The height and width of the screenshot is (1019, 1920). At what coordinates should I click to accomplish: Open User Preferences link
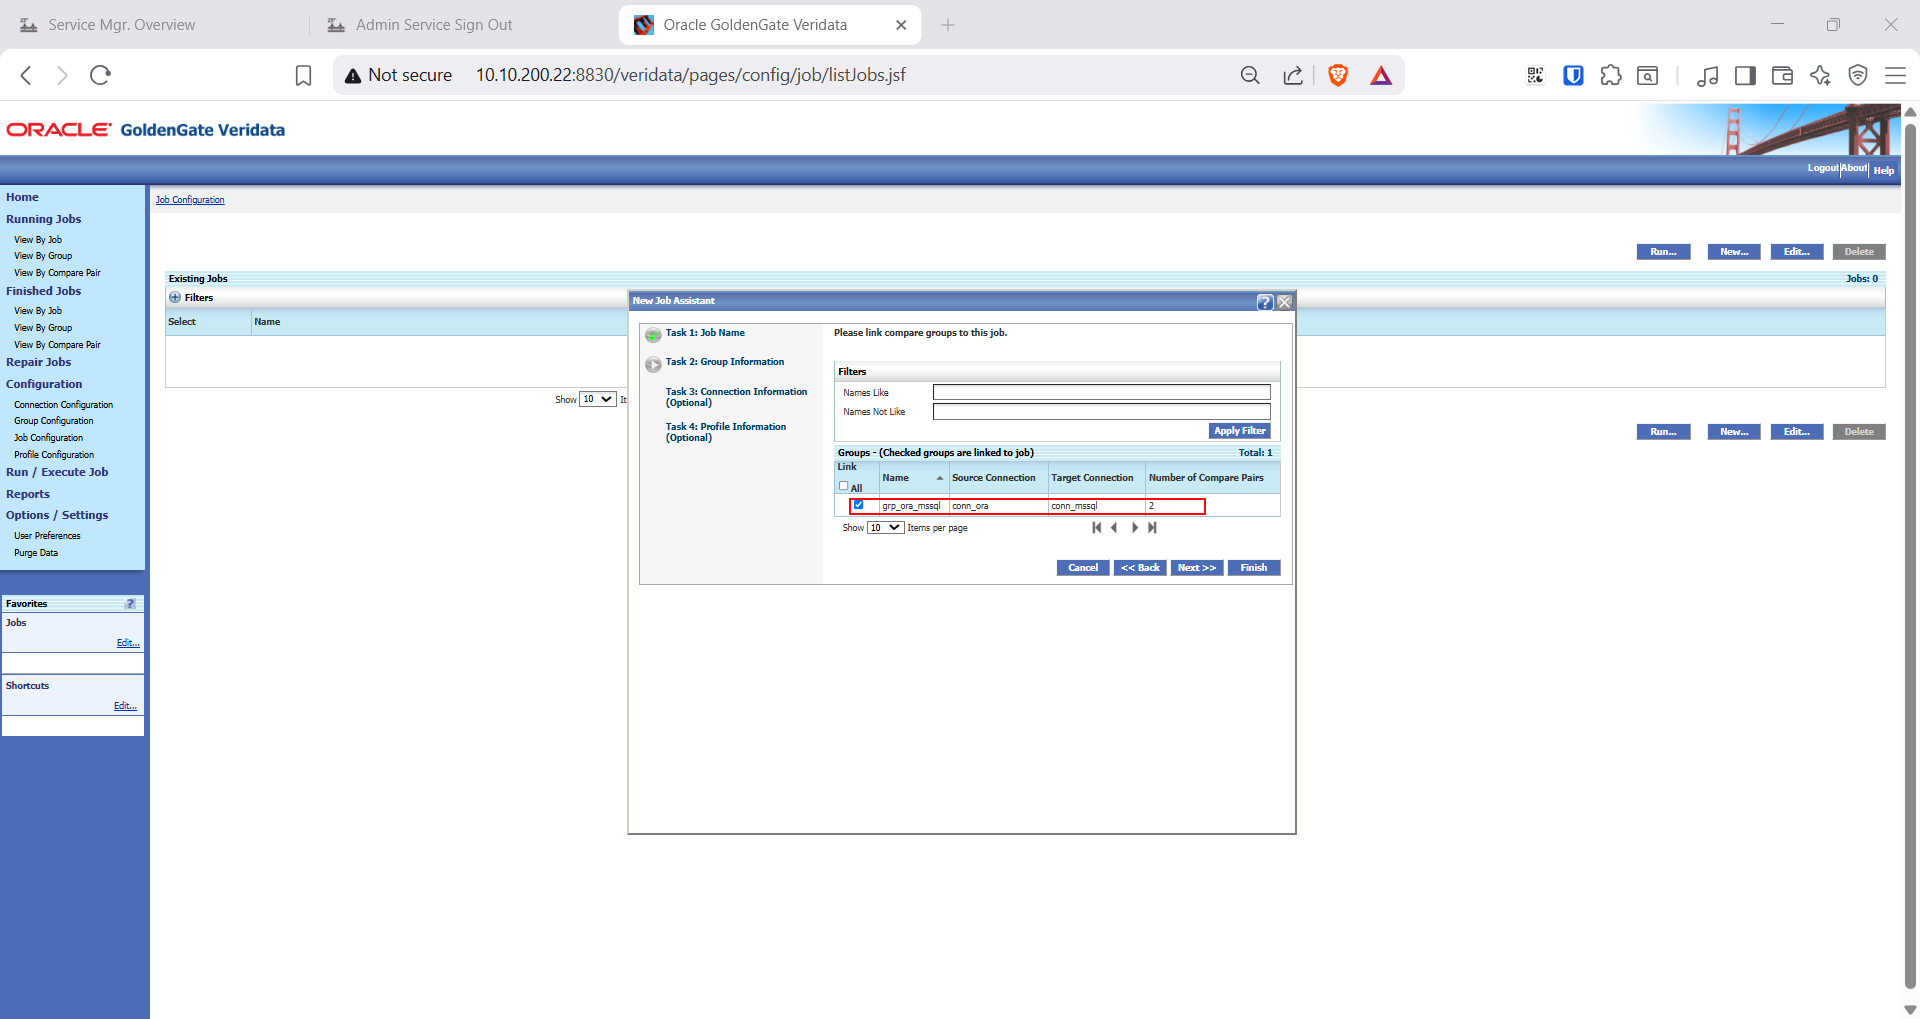pos(47,536)
